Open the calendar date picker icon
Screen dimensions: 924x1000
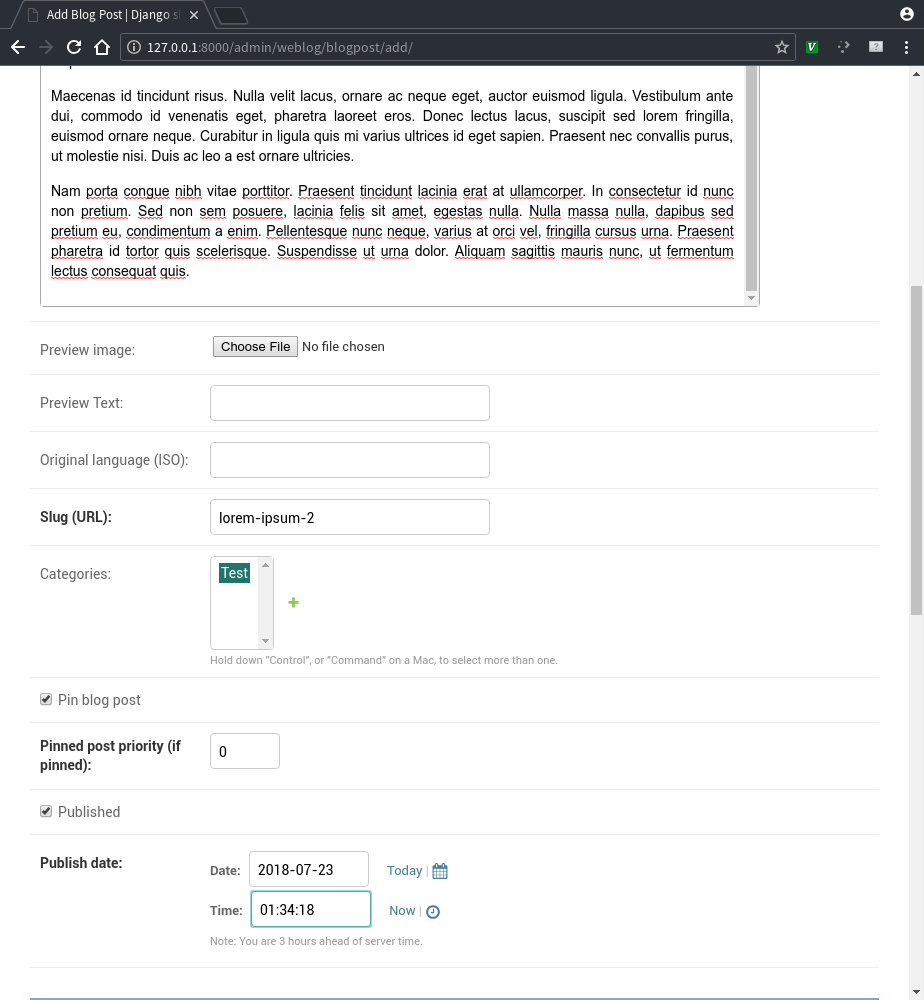(x=440, y=871)
